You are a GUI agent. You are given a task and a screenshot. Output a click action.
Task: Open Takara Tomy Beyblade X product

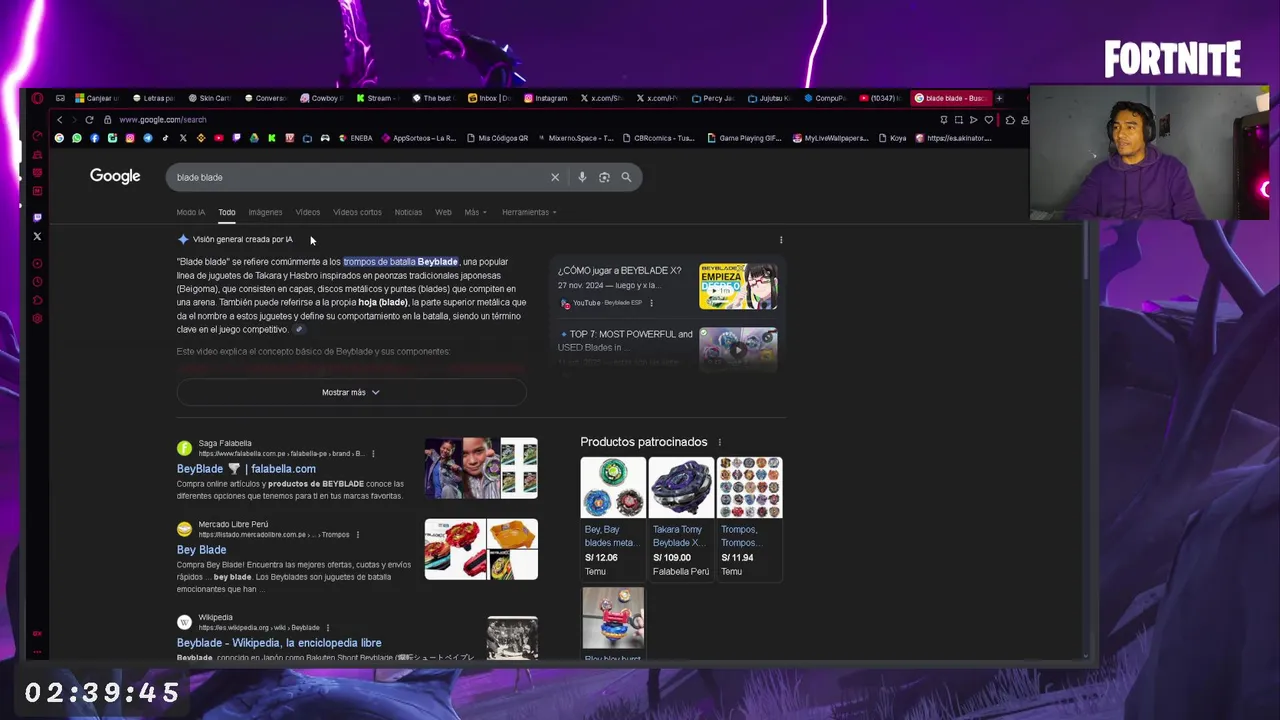pos(681,517)
